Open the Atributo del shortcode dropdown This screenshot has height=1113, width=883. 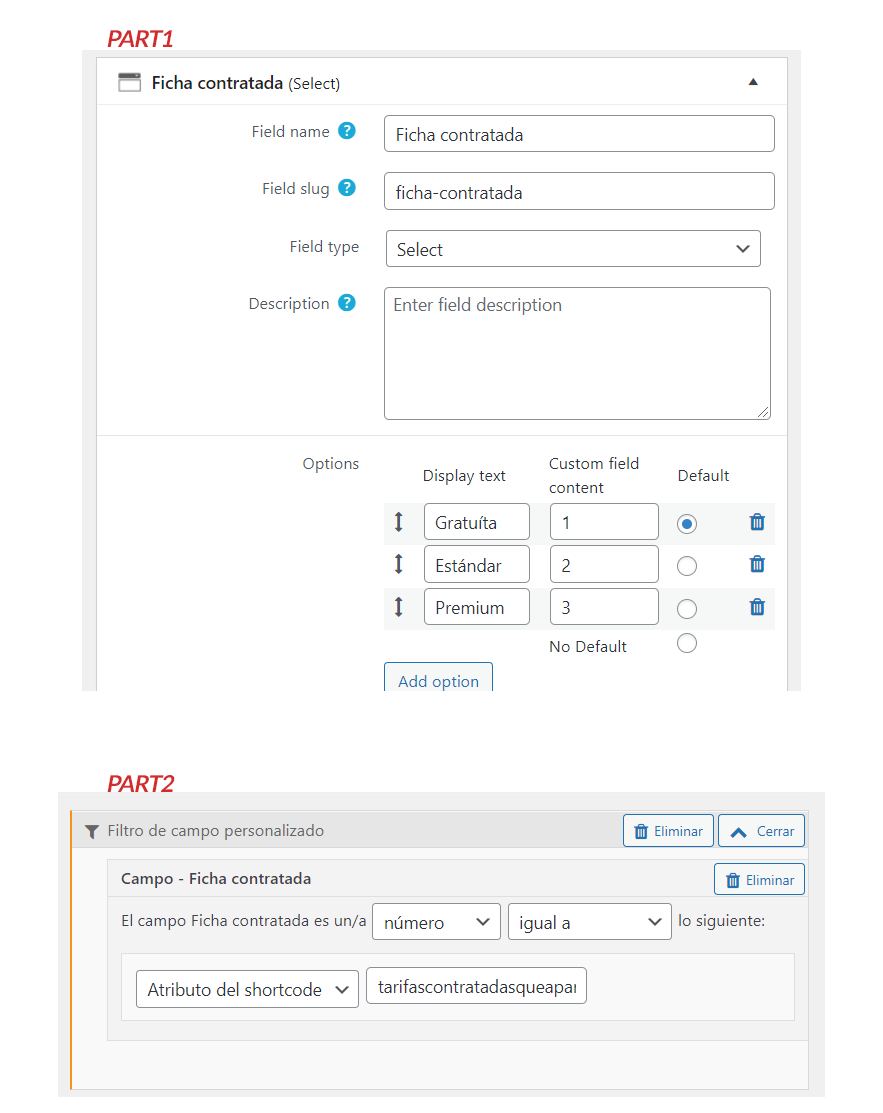tap(247, 989)
